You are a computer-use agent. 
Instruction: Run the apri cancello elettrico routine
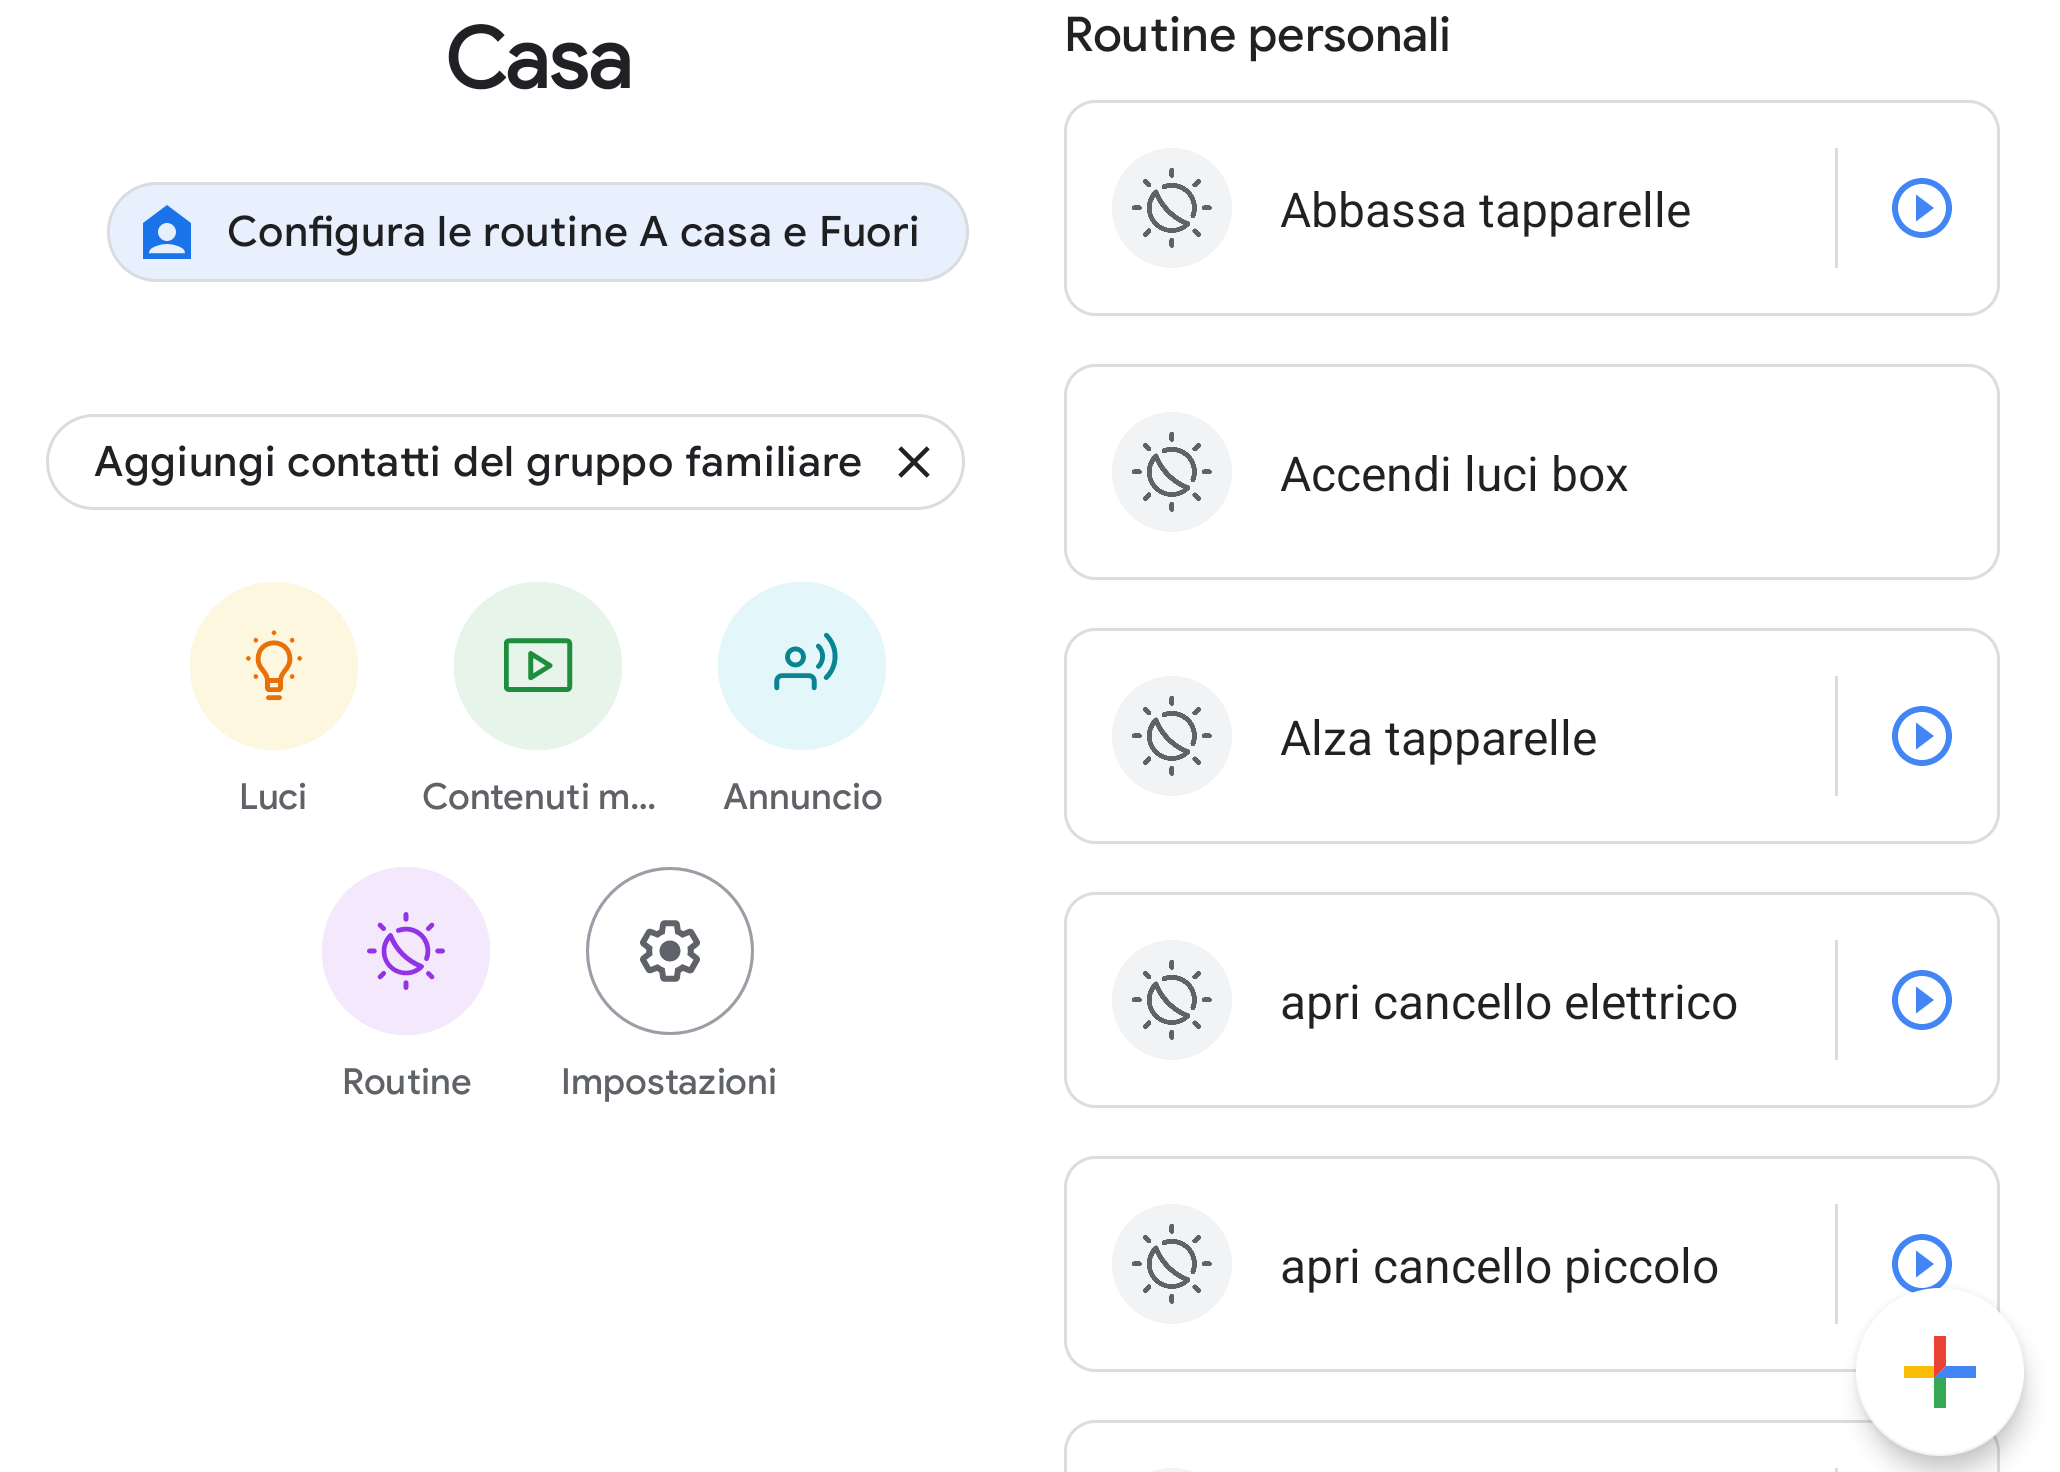[x=1921, y=1000]
